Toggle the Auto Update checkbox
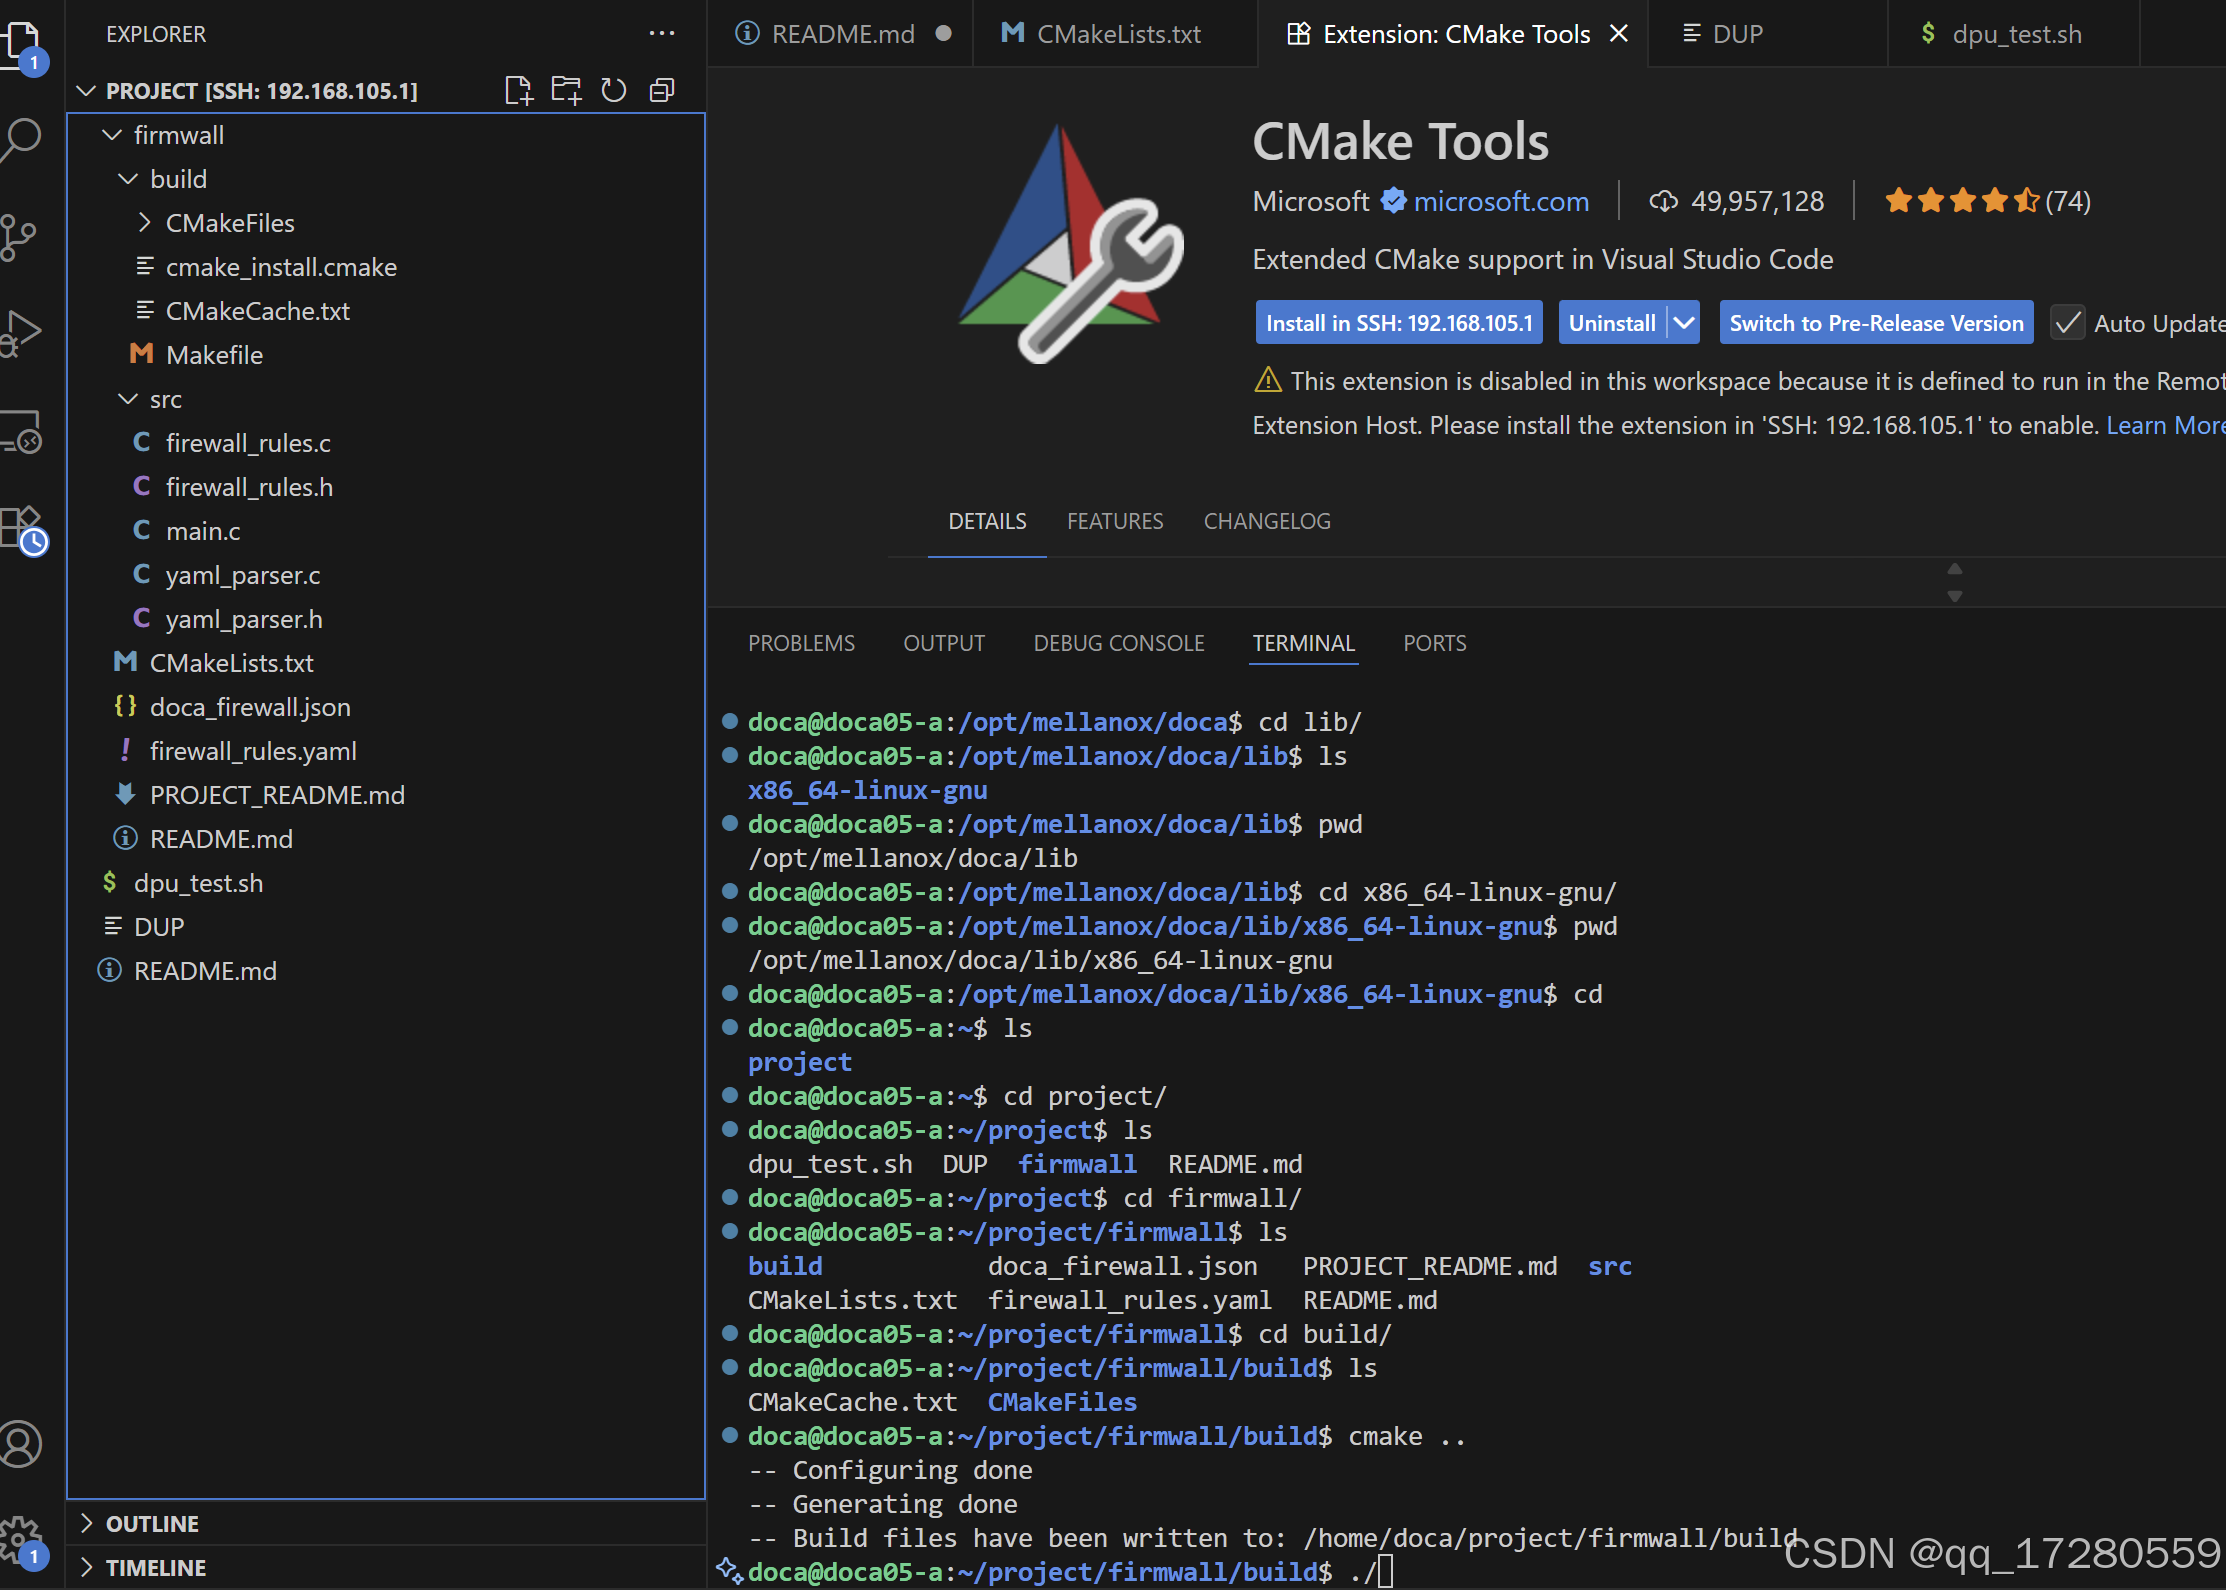Image resolution: width=2226 pixels, height=1590 pixels. point(2068,323)
